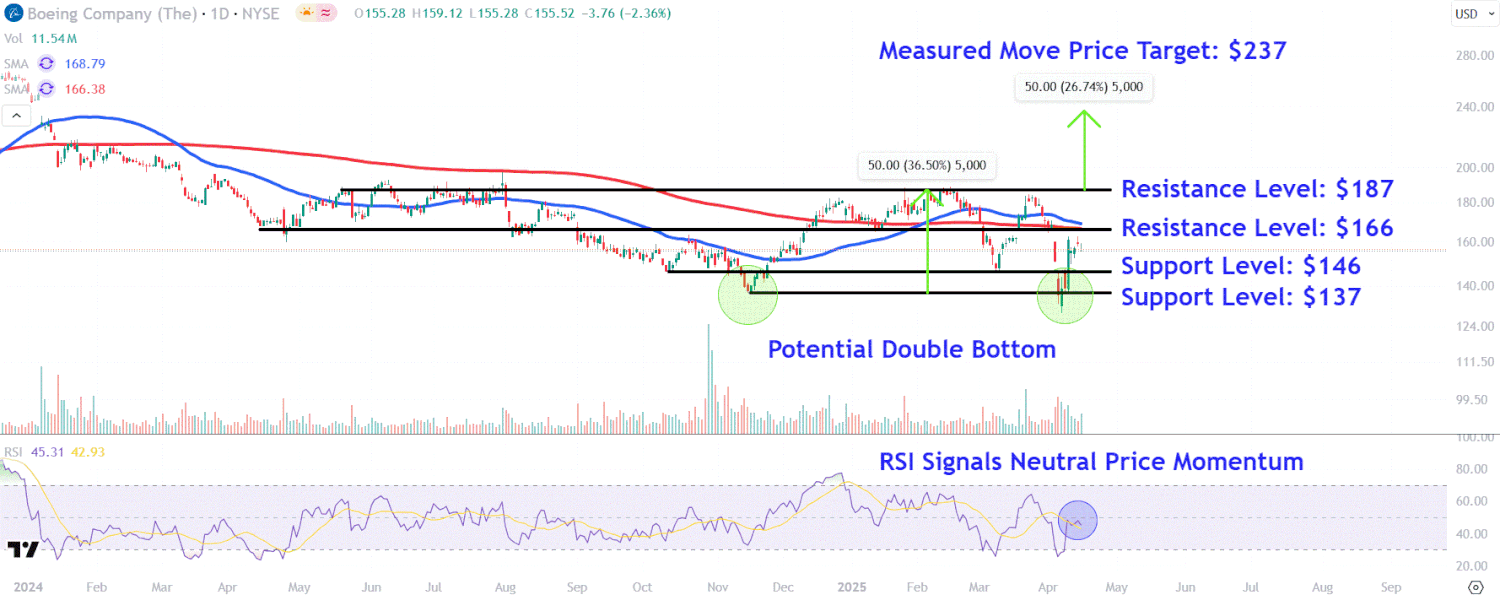Open chart settings gear icon at bottom-right
This screenshot has height=595, width=1500.
point(1475,586)
